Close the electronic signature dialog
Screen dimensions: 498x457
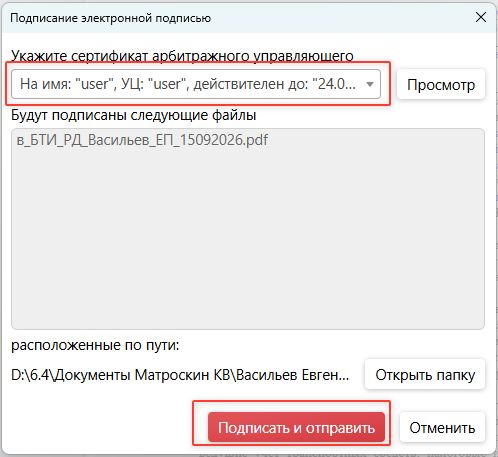(481, 17)
